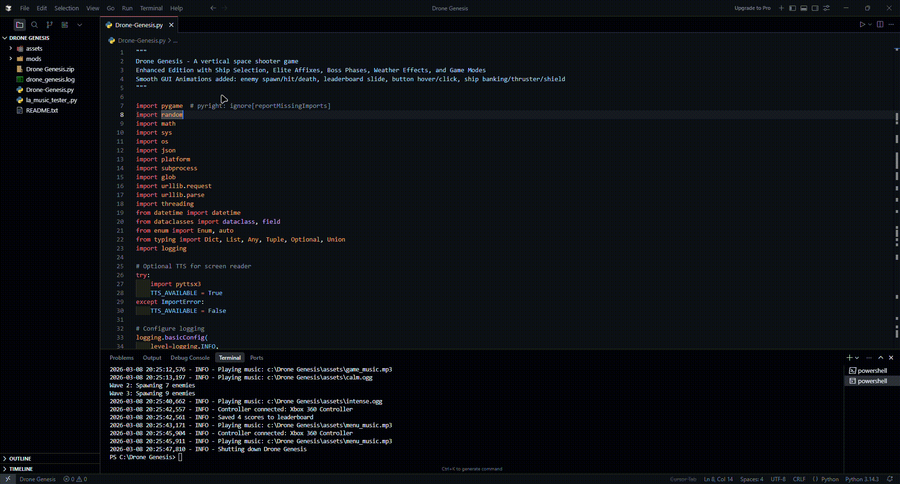The height and width of the screenshot is (484, 900).
Task: Open drone_genesis.log file
Action: coord(50,79)
